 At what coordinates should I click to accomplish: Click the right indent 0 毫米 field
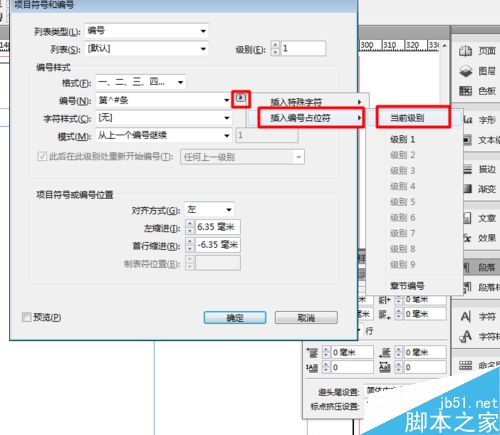tap(425, 300)
